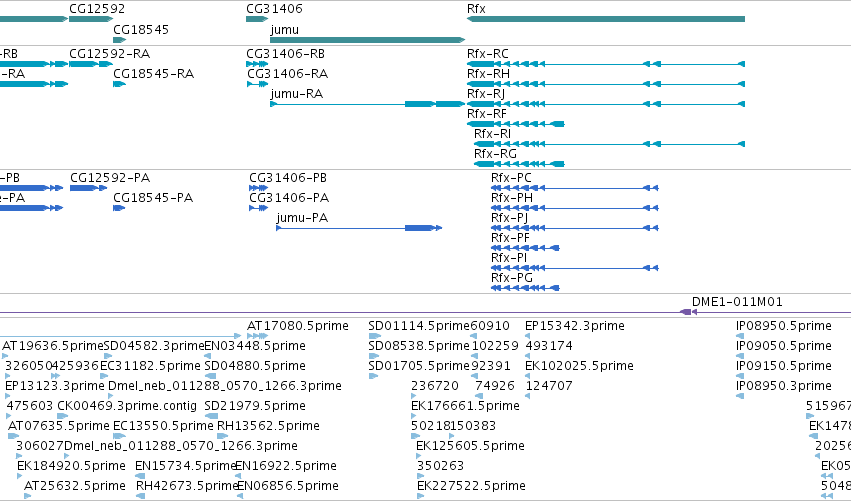Select CK00469.3prime.contig entry

pyautogui.click(x=126, y=406)
